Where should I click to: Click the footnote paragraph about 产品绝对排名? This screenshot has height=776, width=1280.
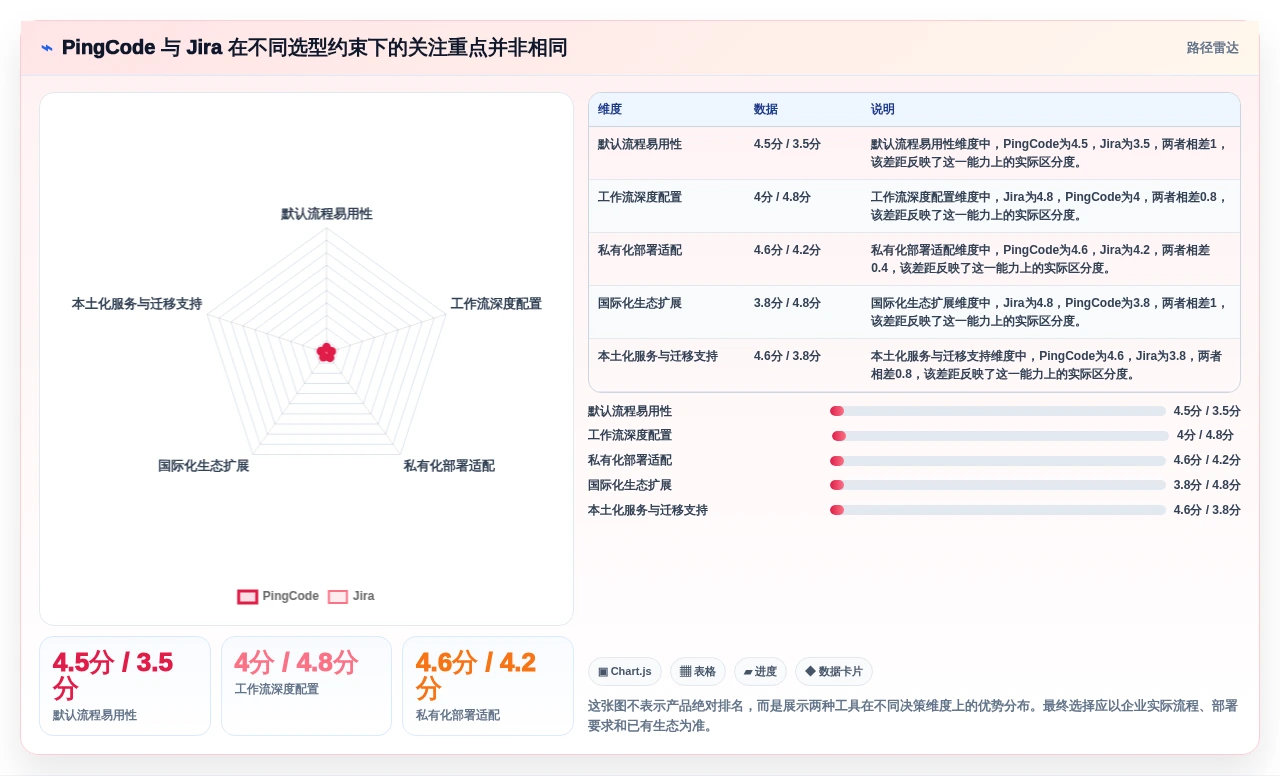pos(914,716)
